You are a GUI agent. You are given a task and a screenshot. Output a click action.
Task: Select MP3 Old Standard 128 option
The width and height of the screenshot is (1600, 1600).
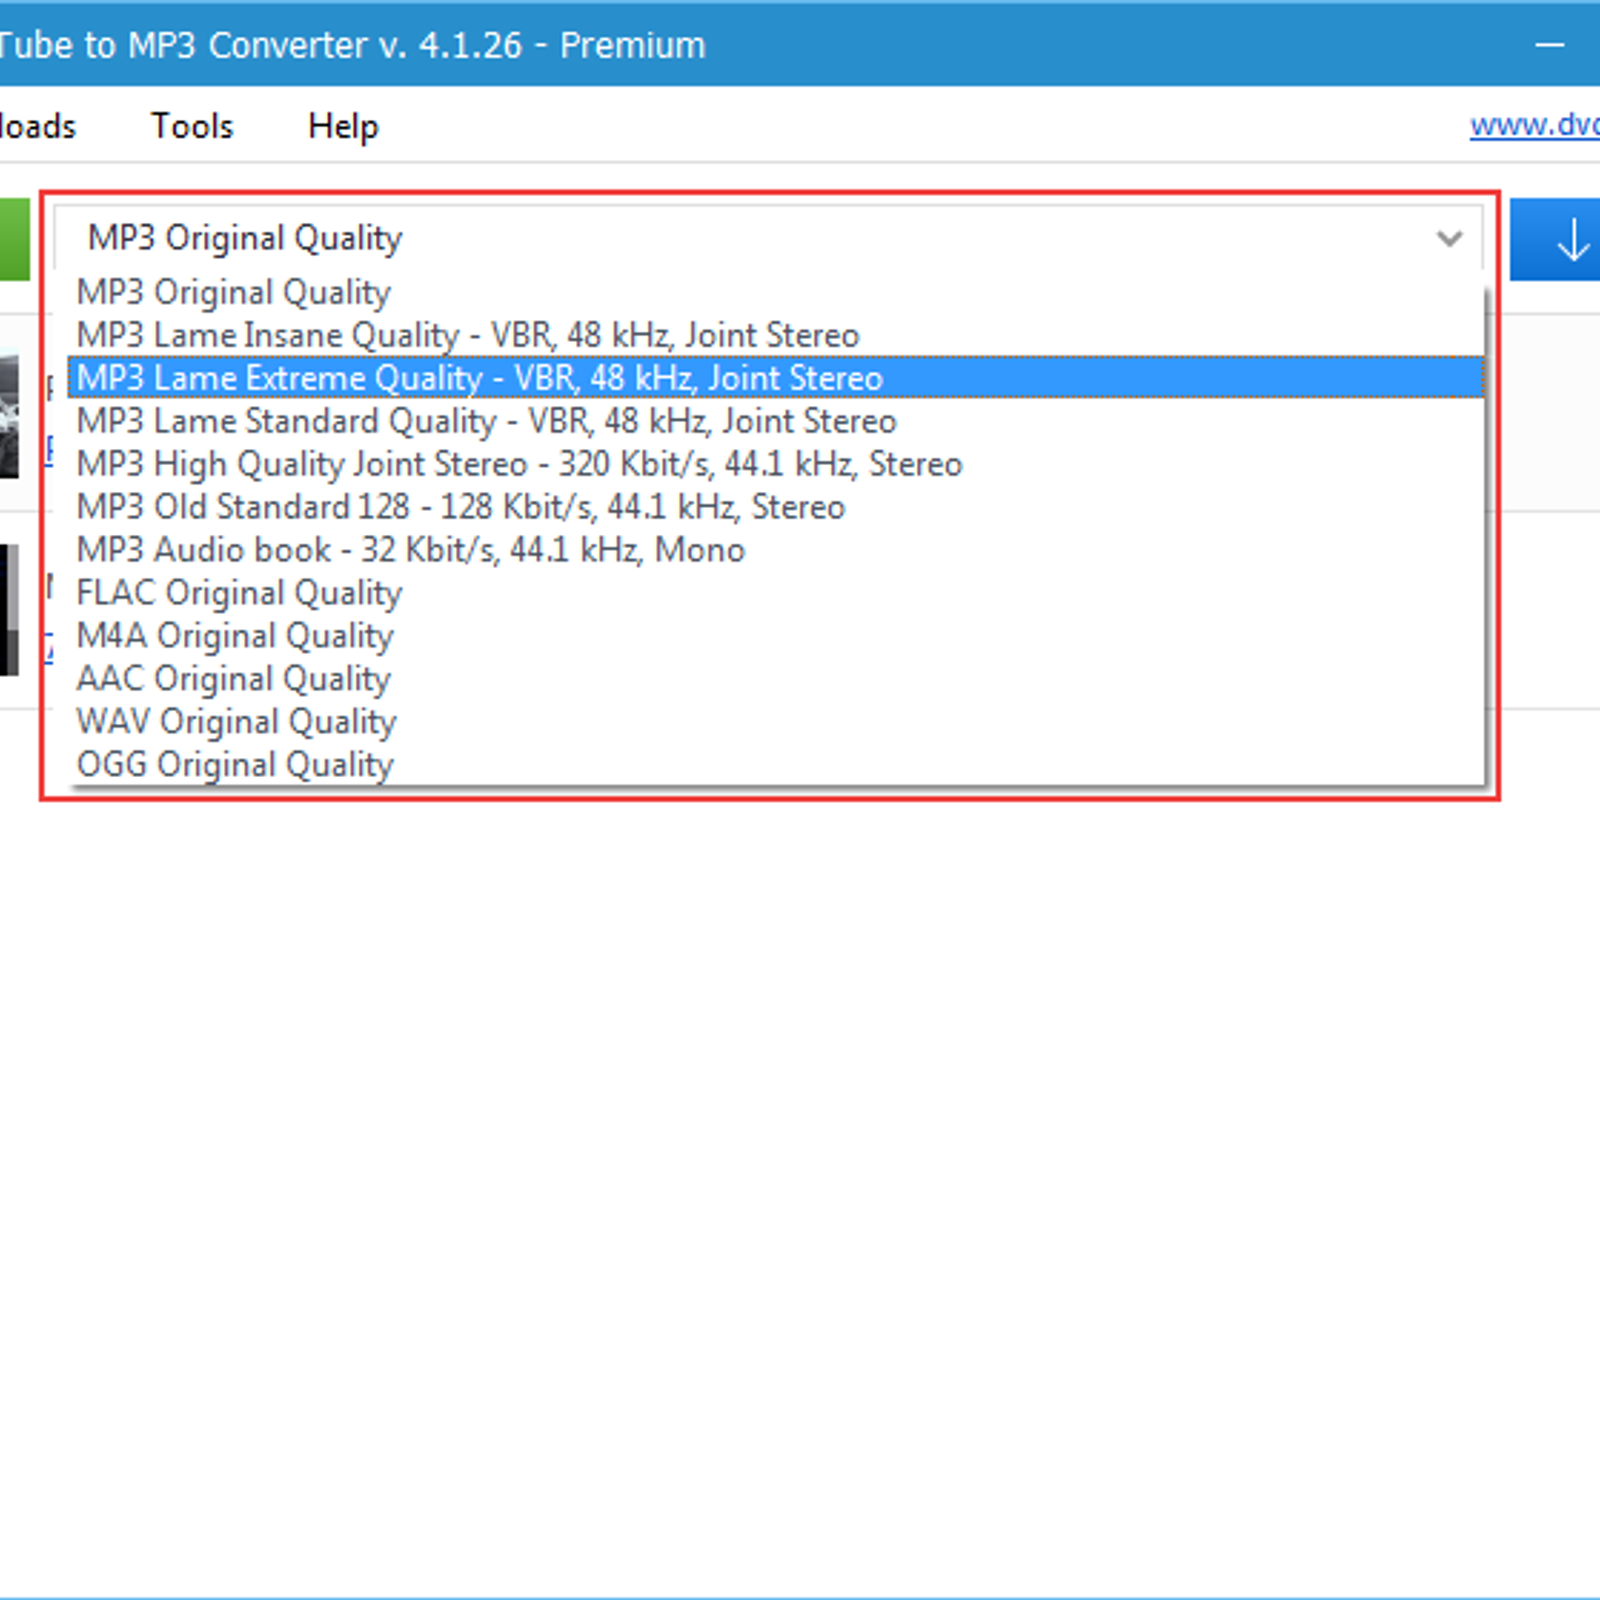point(775,507)
